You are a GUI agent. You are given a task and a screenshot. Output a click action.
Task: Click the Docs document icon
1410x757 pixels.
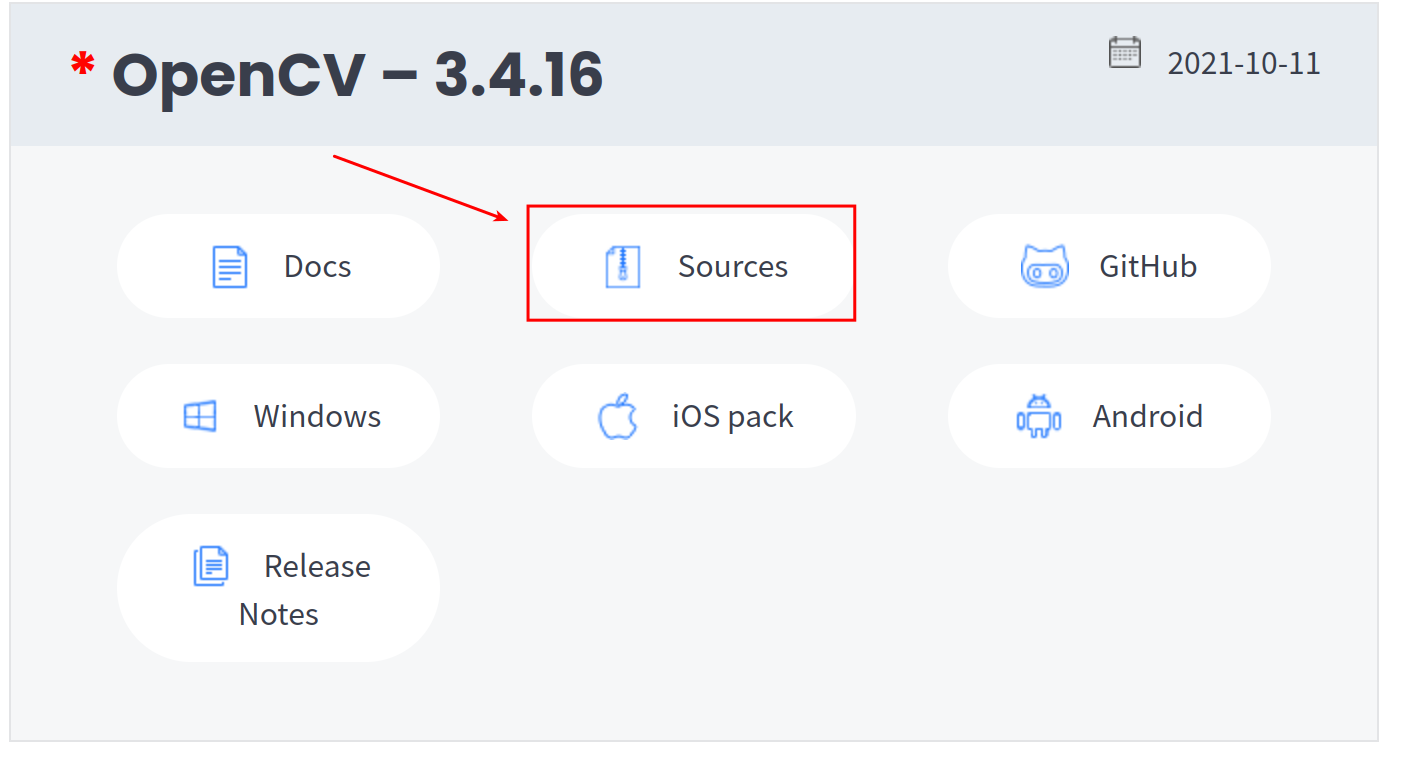pos(230,267)
